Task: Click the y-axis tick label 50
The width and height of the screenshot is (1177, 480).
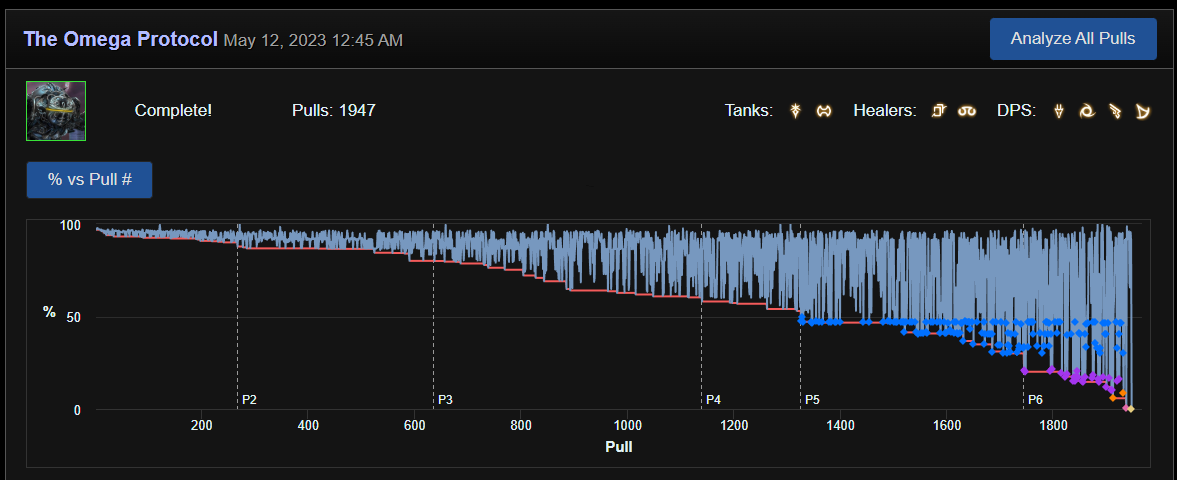Action: (72, 318)
